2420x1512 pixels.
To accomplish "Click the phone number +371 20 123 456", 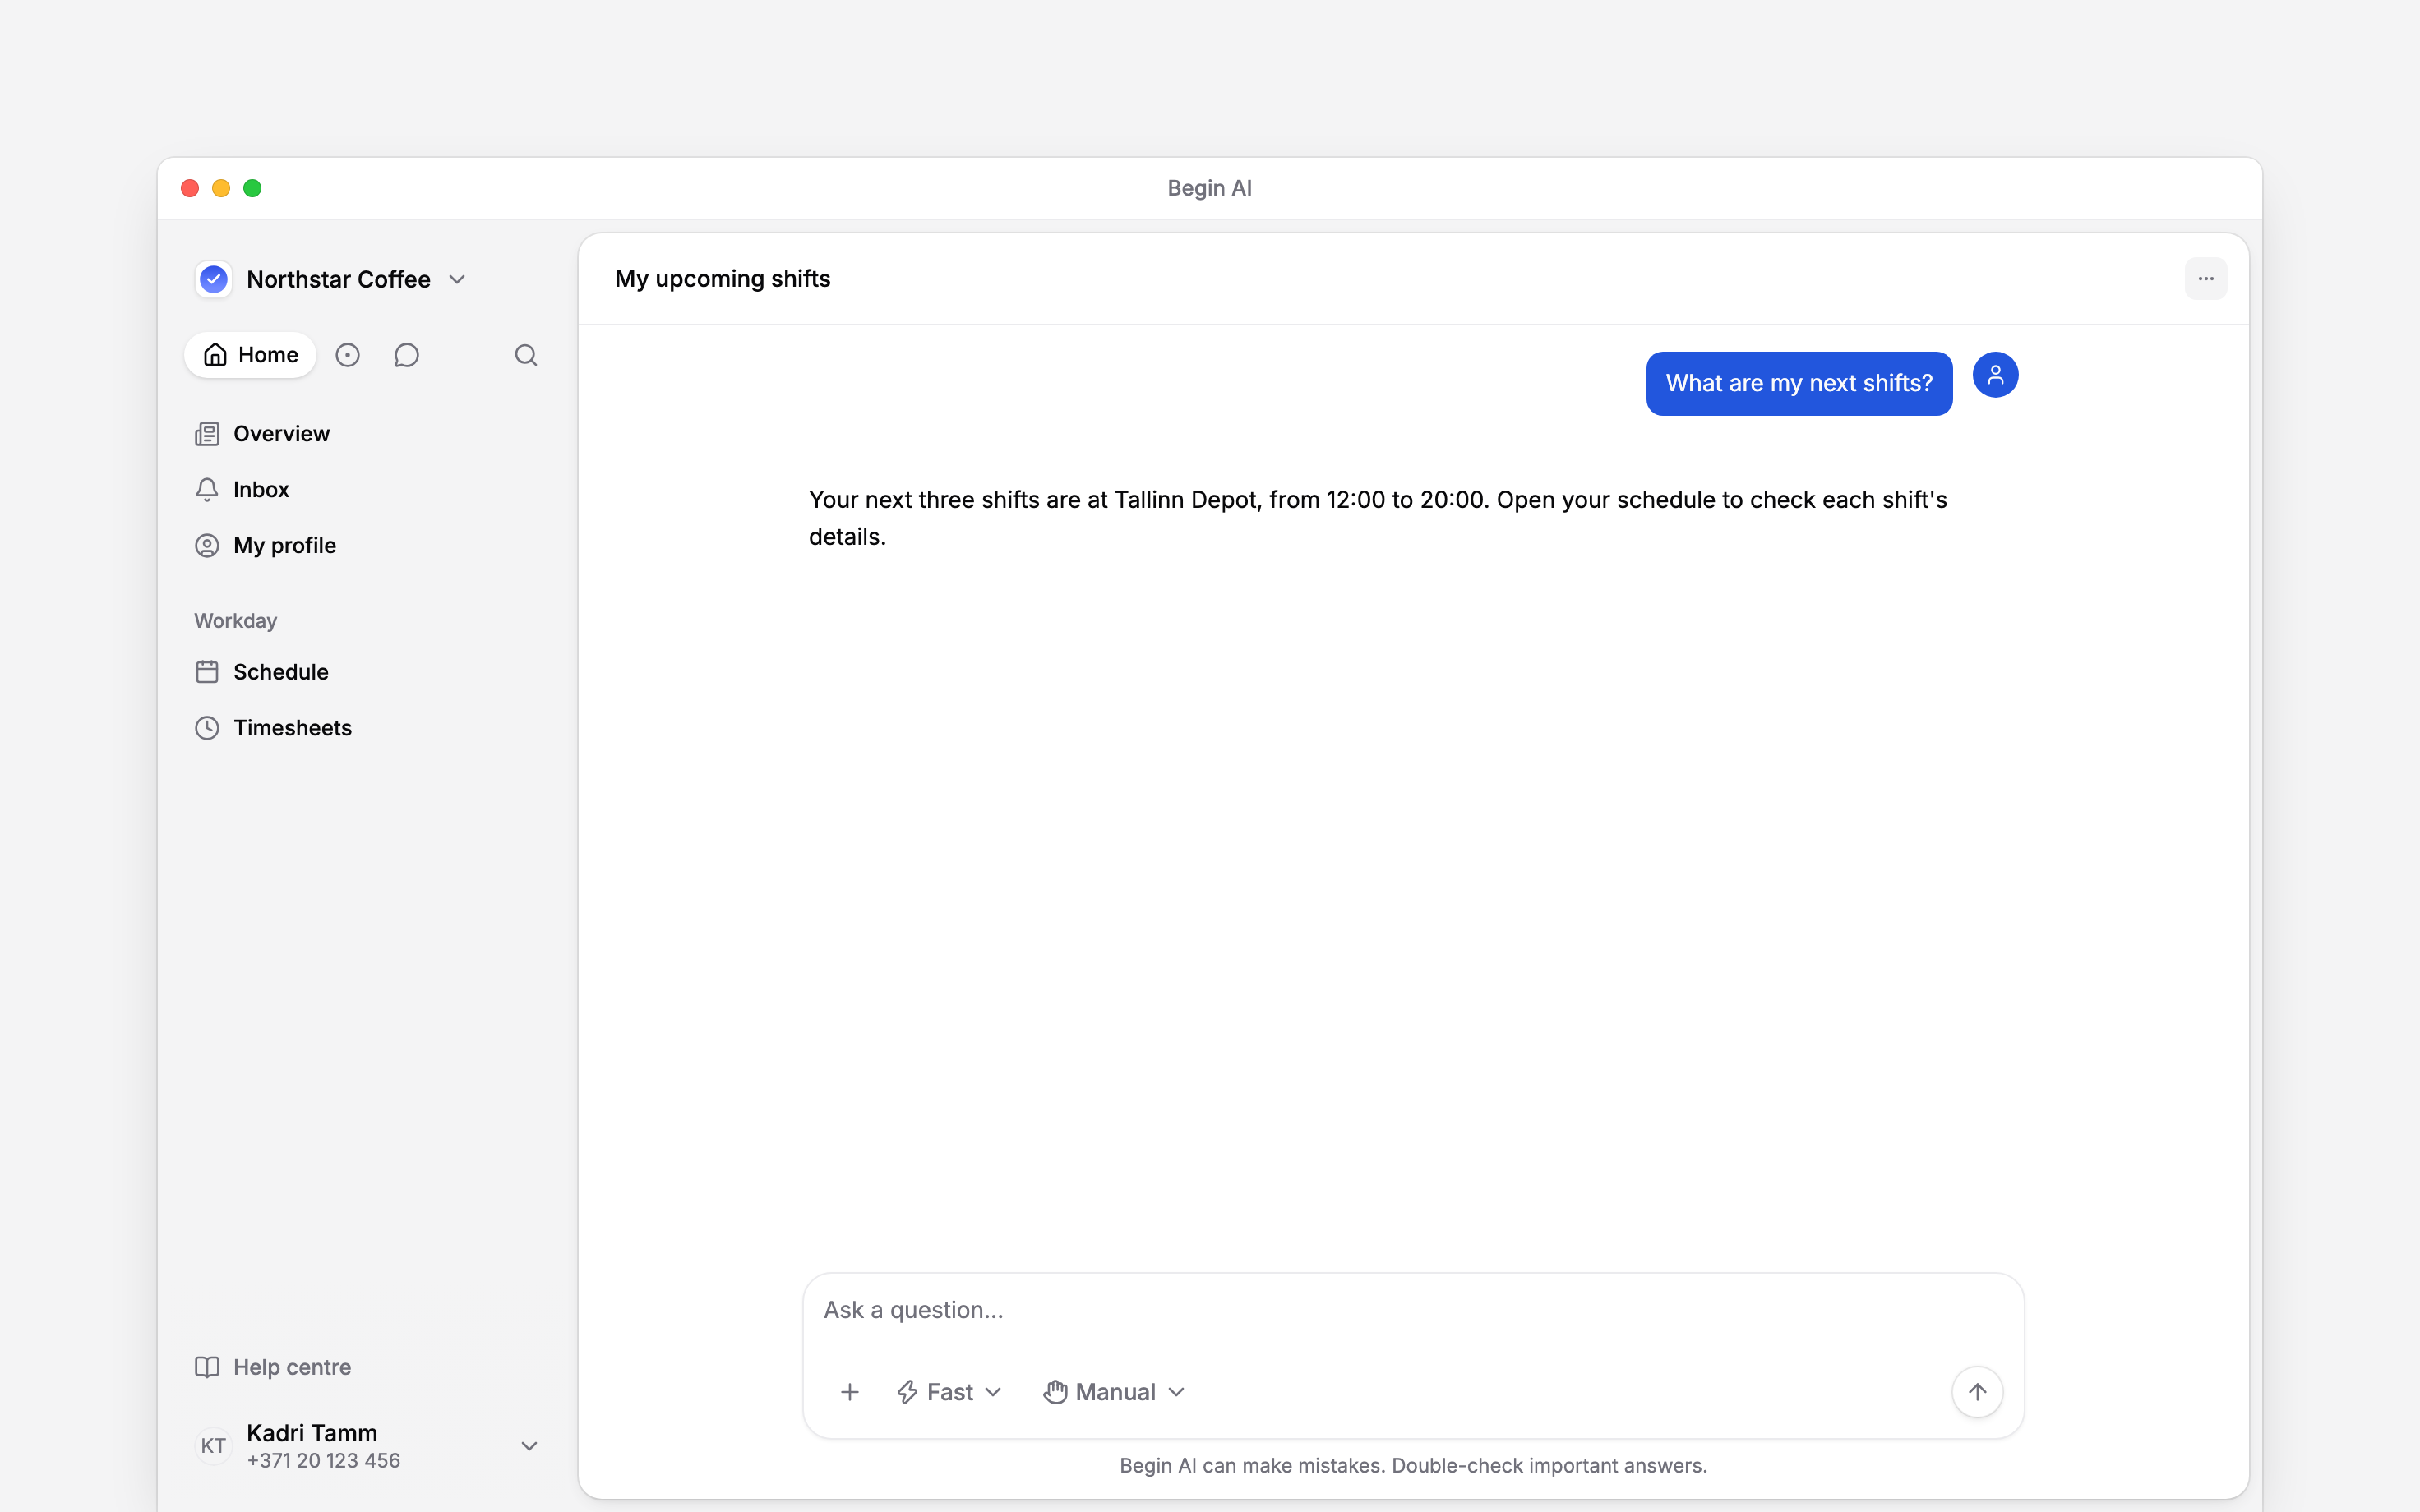I will point(323,1461).
